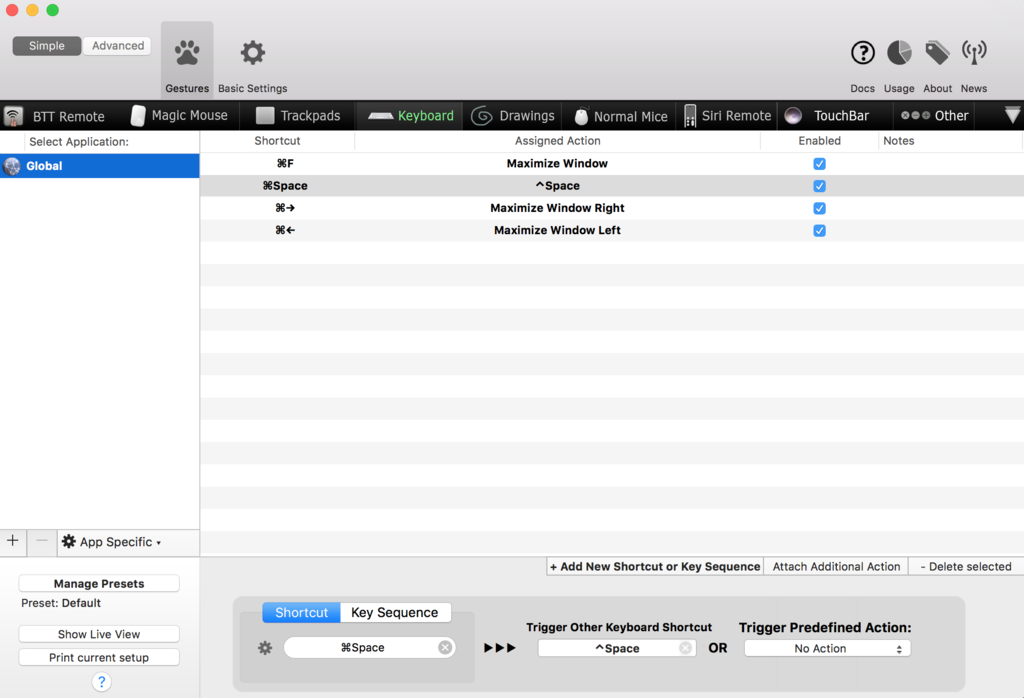Open the Gestures section paw icon

tap(187, 54)
